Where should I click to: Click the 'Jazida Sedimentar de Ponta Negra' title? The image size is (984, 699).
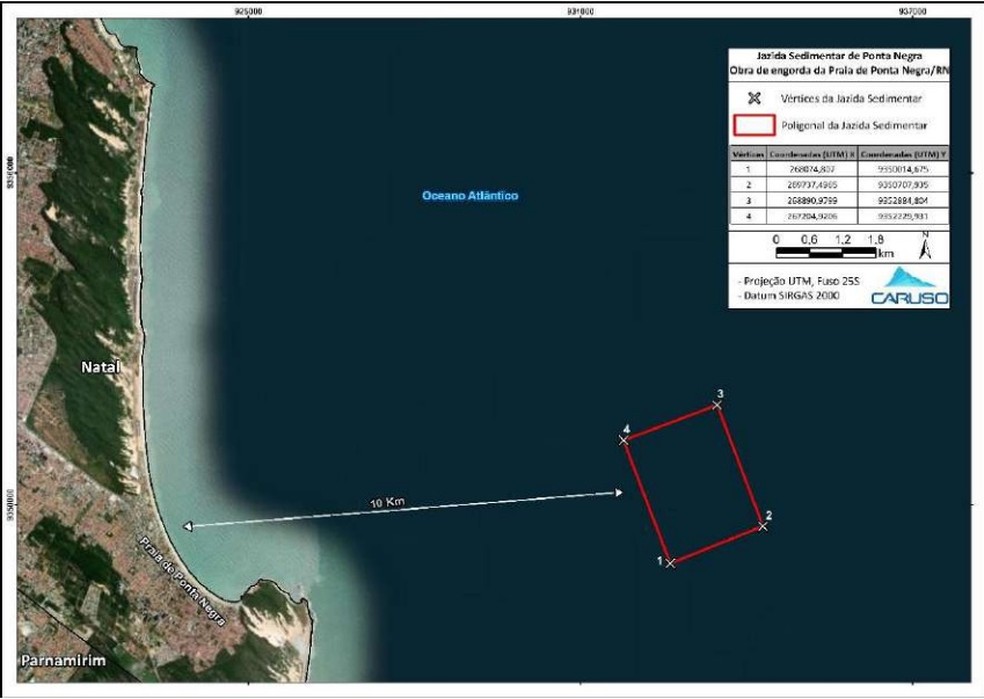coord(839,56)
